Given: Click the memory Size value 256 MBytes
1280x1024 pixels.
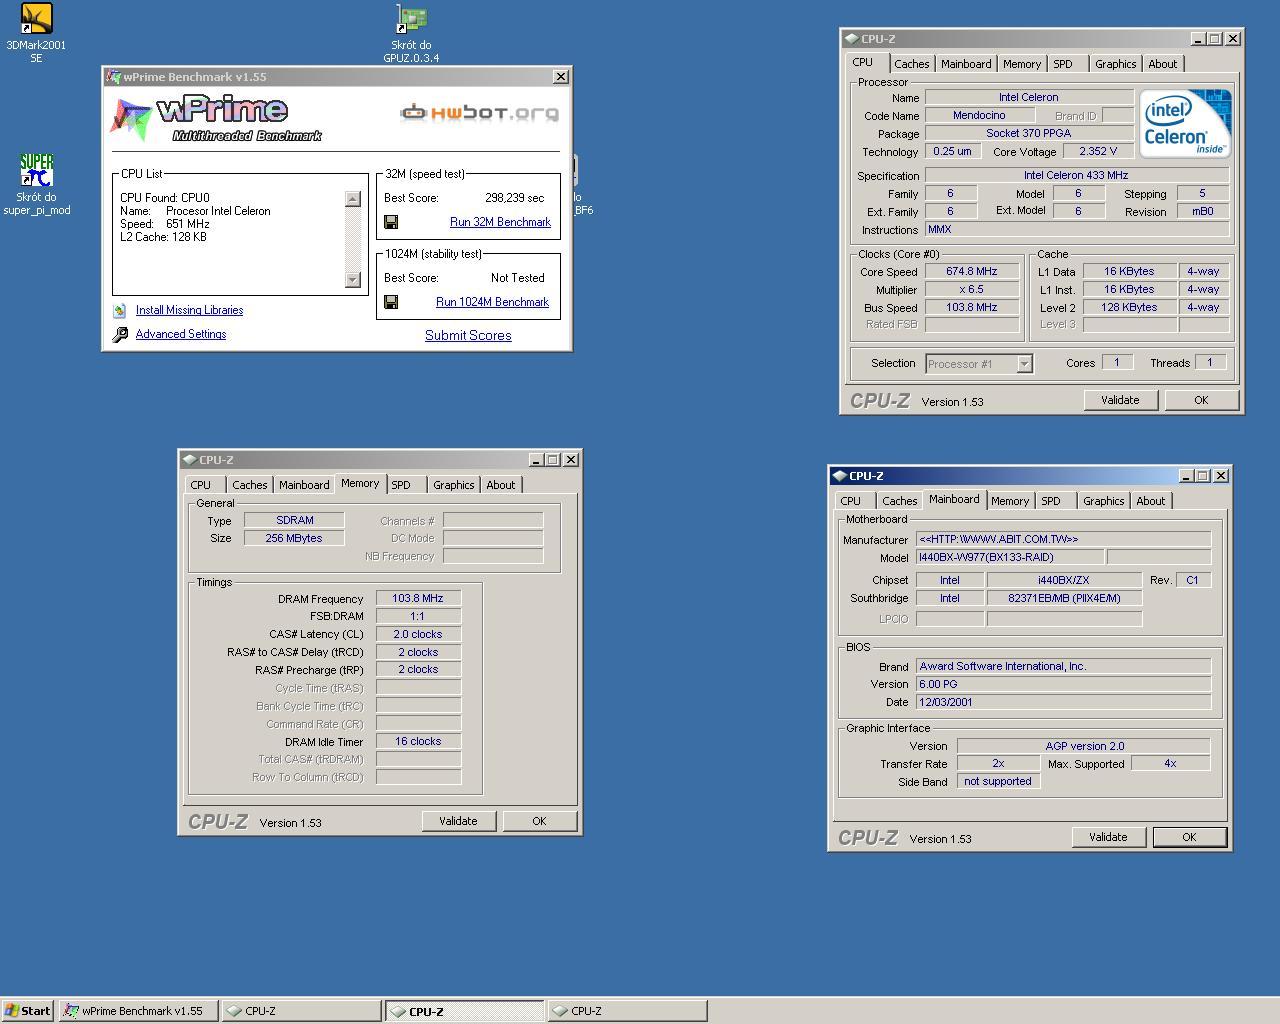Looking at the screenshot, I should point(294,538).
